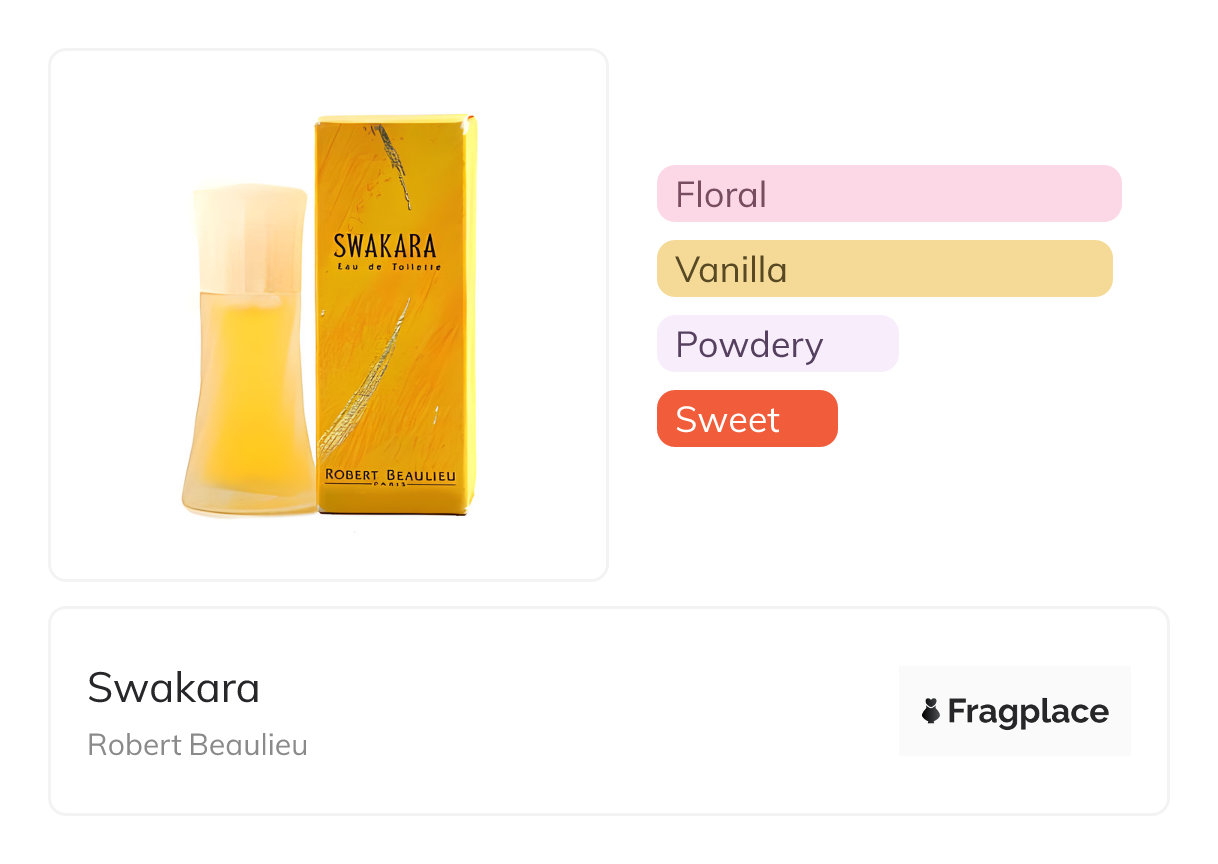The width and height of the screenshot is (1218, 864).
Task: Click the small PARIS text on box
Action: [x=390, y=486]
